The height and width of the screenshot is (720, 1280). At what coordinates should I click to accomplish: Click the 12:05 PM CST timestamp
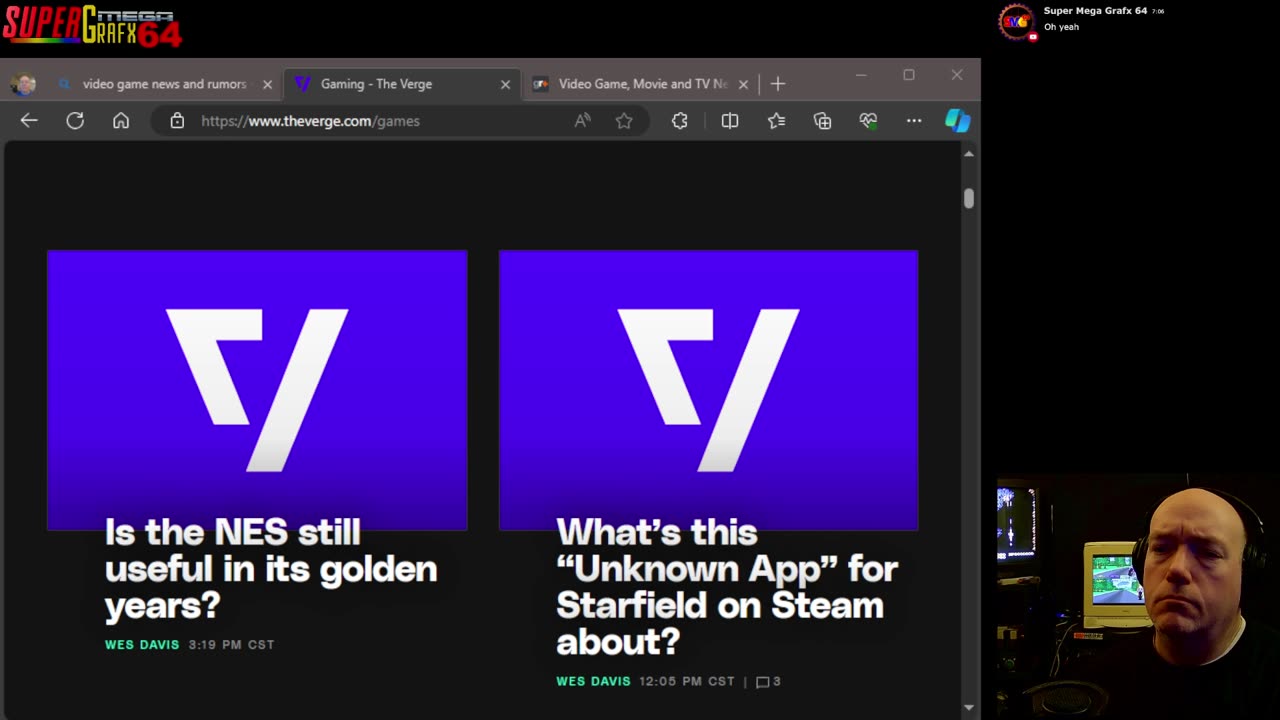[x=687, y=681]
